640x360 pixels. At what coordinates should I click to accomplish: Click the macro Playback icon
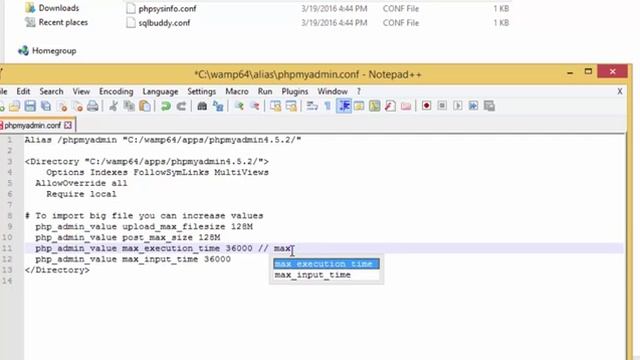458,106
